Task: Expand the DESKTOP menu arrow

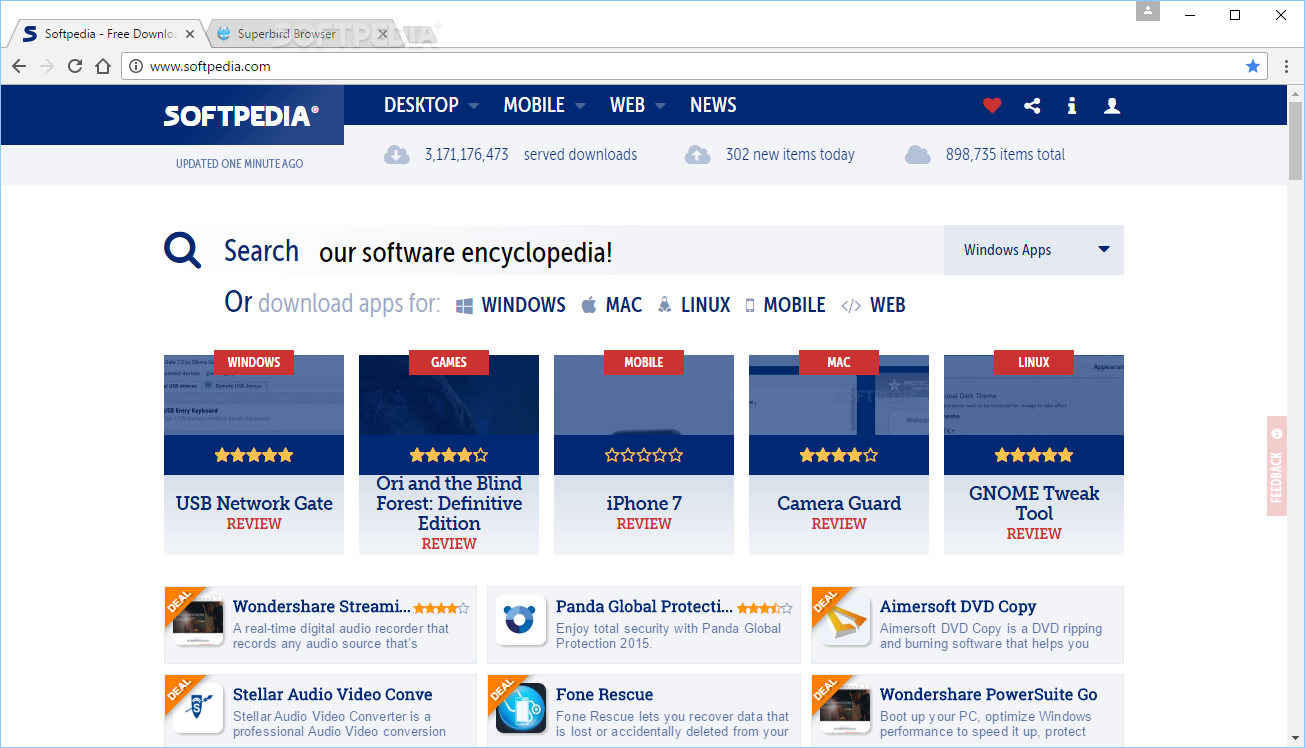Action: [473, 106]
